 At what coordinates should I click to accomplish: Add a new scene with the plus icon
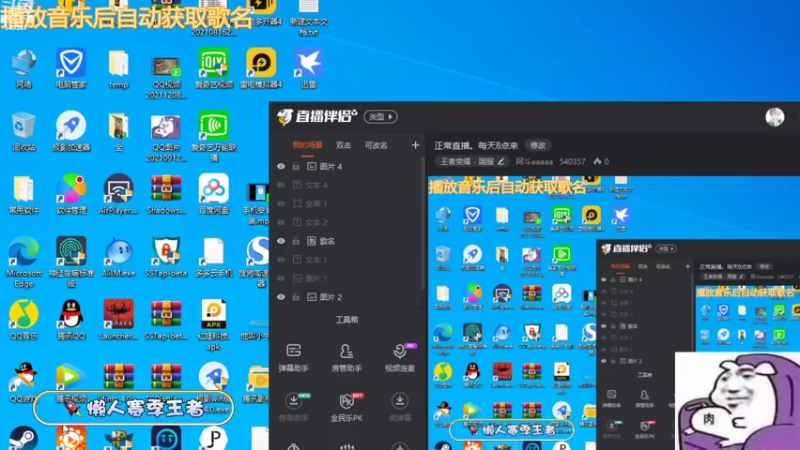[415, 145]
